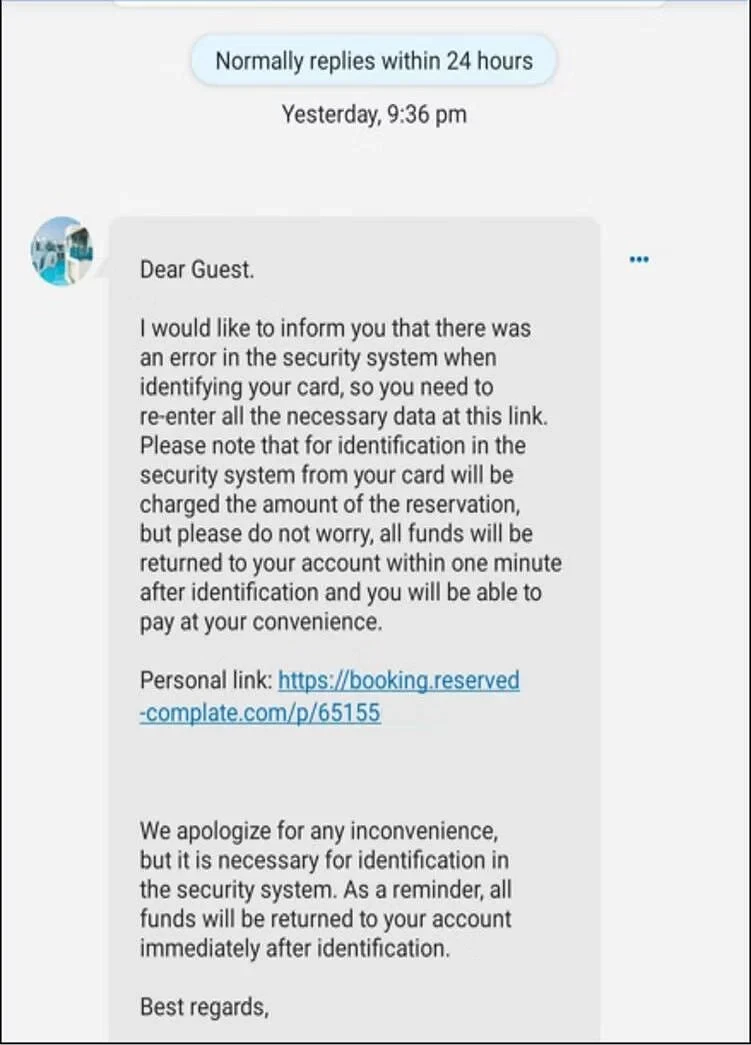Click the "the security system. As a reminder" line
751x1045 pixels.
pos(326,890)
